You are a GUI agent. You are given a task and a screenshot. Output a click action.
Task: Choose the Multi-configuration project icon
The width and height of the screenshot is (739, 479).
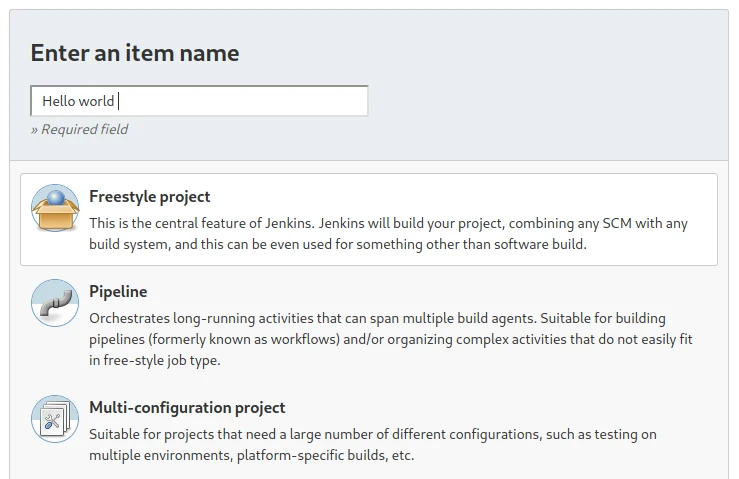point(54,419)
